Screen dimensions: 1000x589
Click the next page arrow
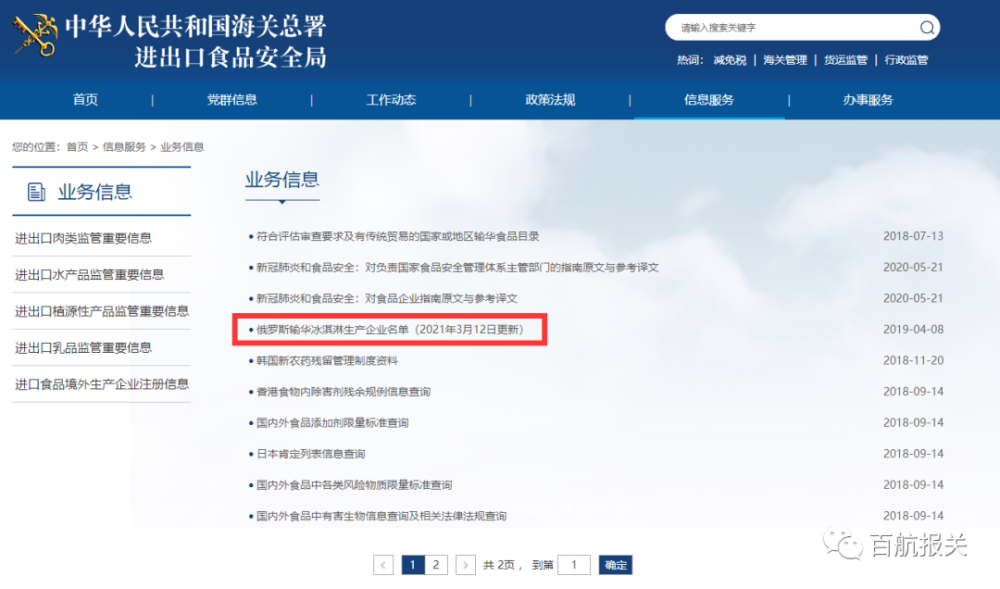(x=466, y=565)
